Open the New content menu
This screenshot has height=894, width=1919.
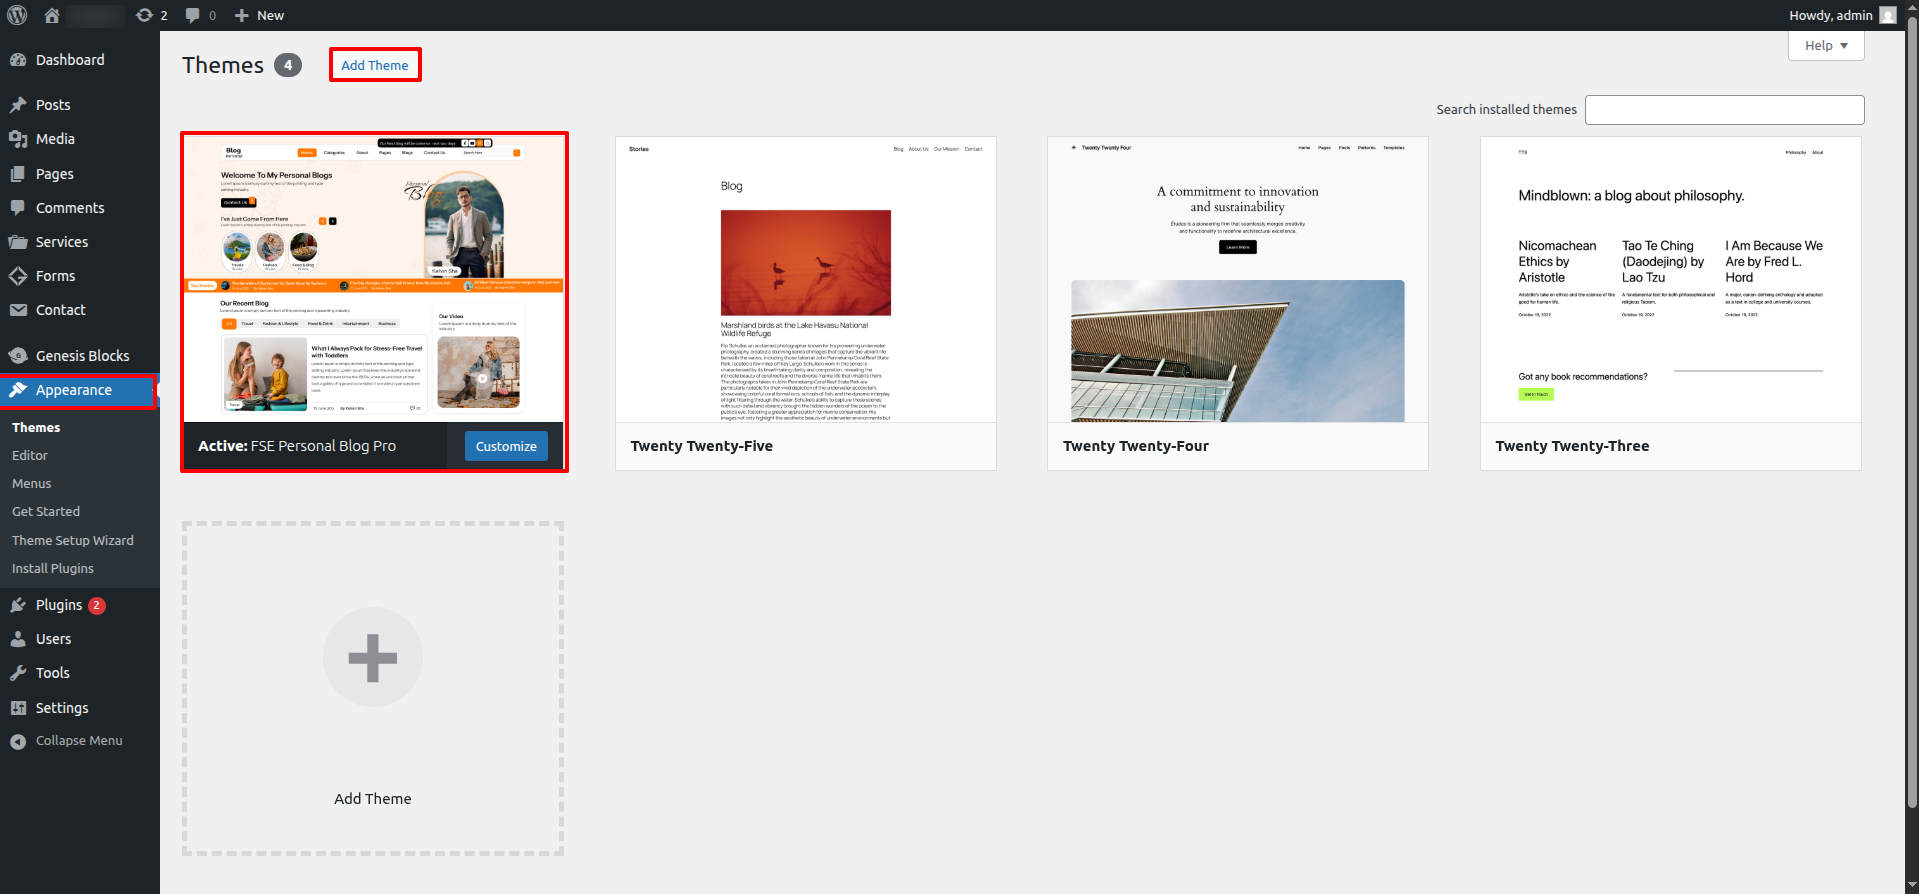[259, 15]
